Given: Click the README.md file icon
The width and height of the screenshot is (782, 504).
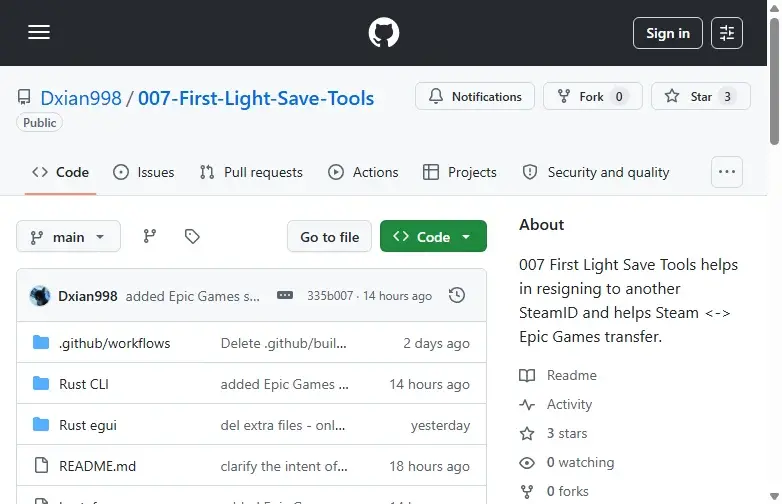Looking at the screenshot, I should (x=41, y=465).
